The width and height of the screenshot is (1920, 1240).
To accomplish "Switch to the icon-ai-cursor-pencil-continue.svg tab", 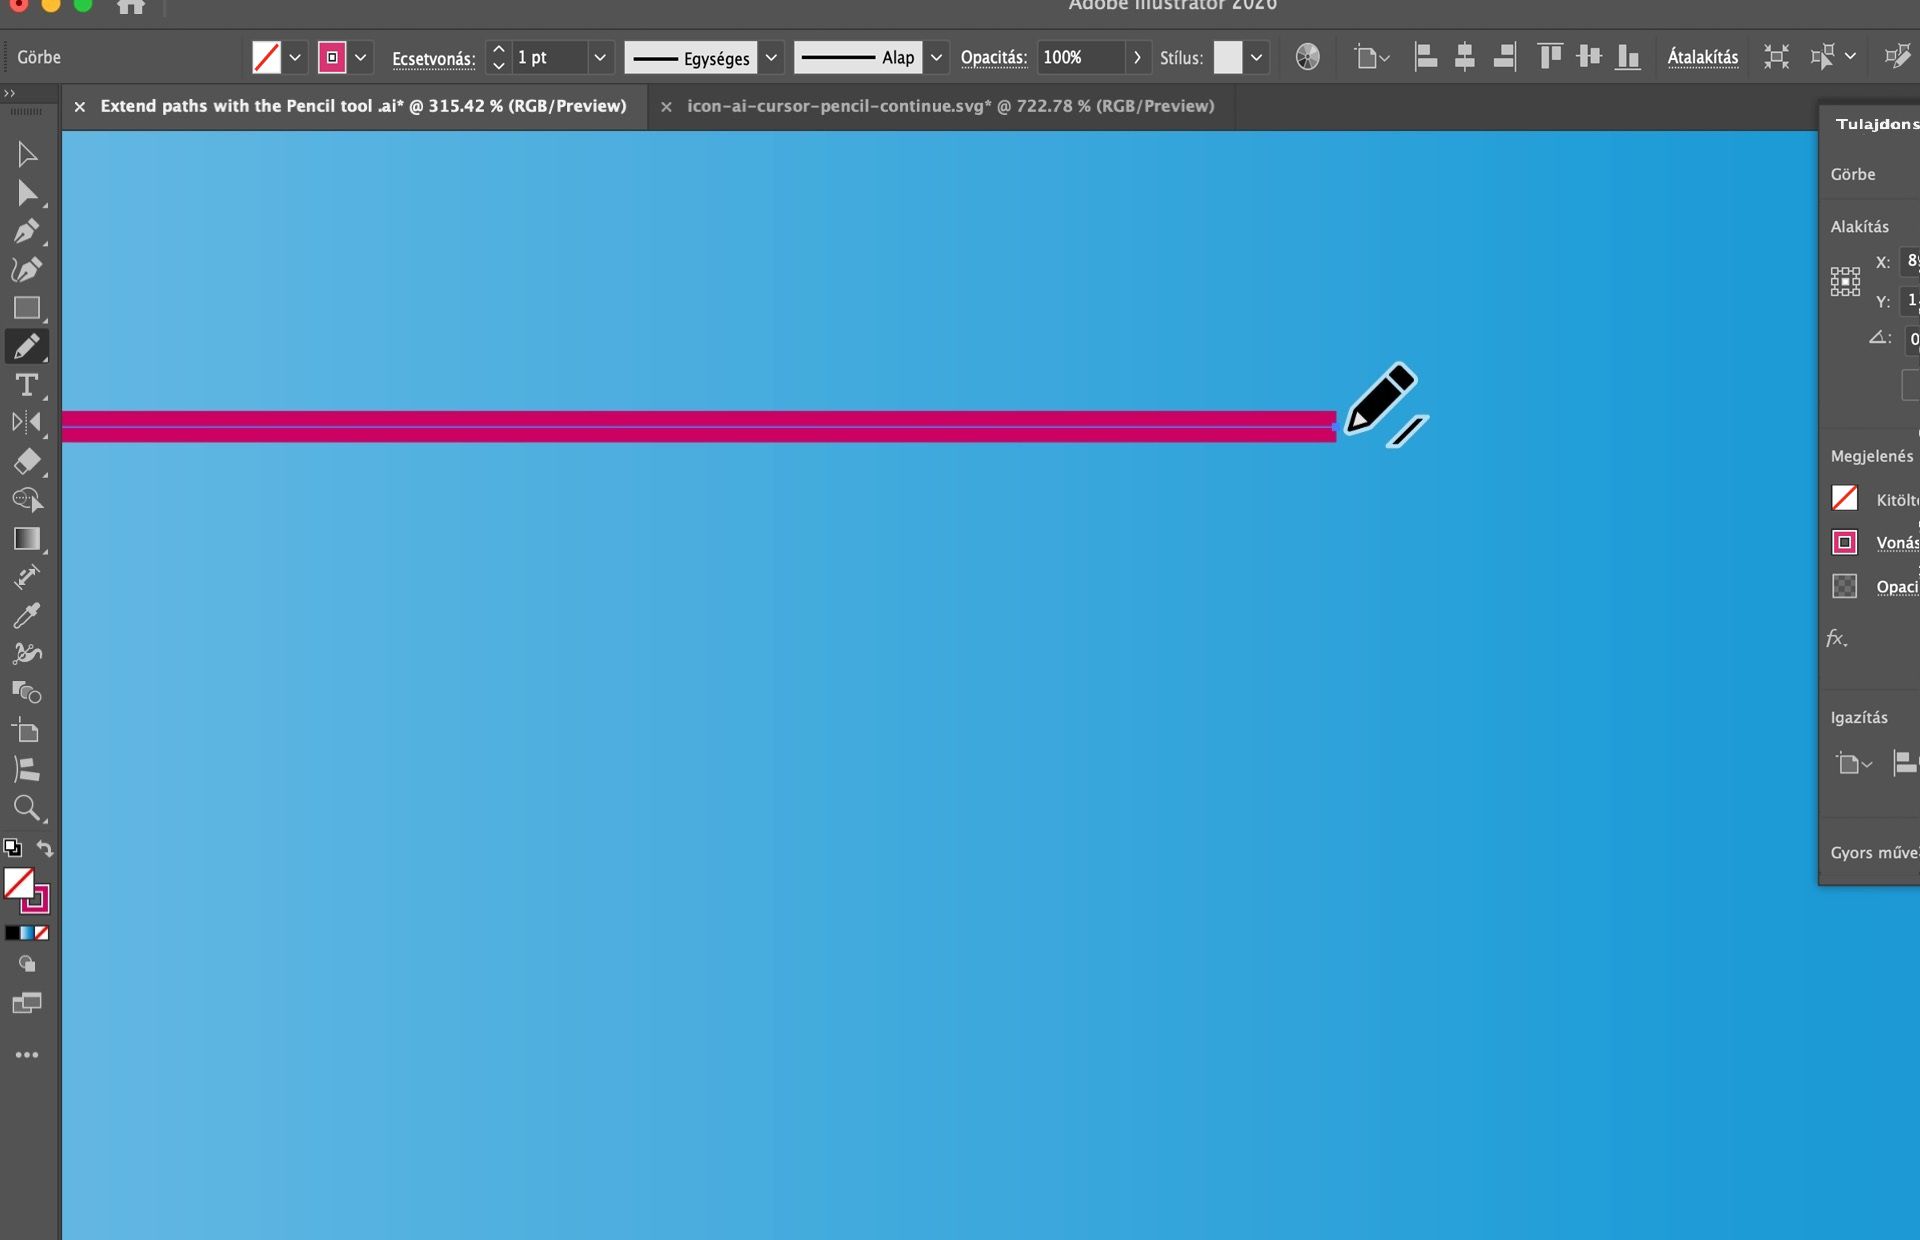I will coord(950,106).
